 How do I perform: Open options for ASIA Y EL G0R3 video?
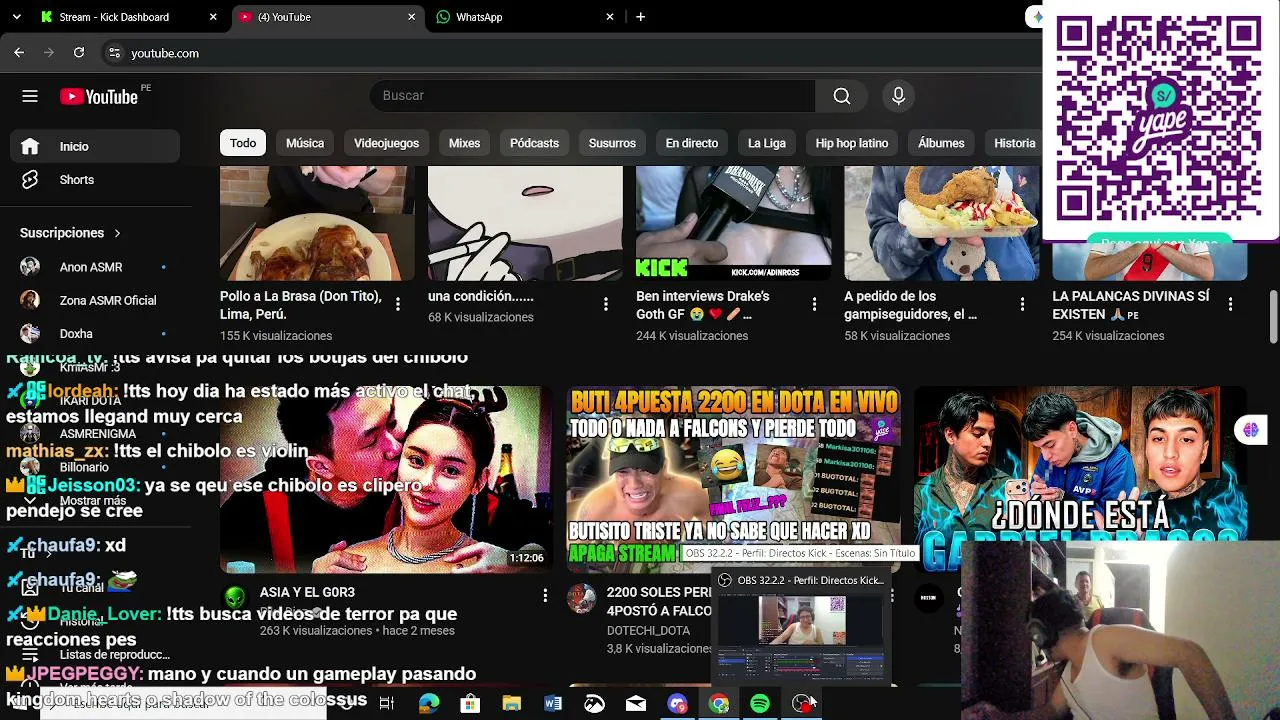point(545,596)
